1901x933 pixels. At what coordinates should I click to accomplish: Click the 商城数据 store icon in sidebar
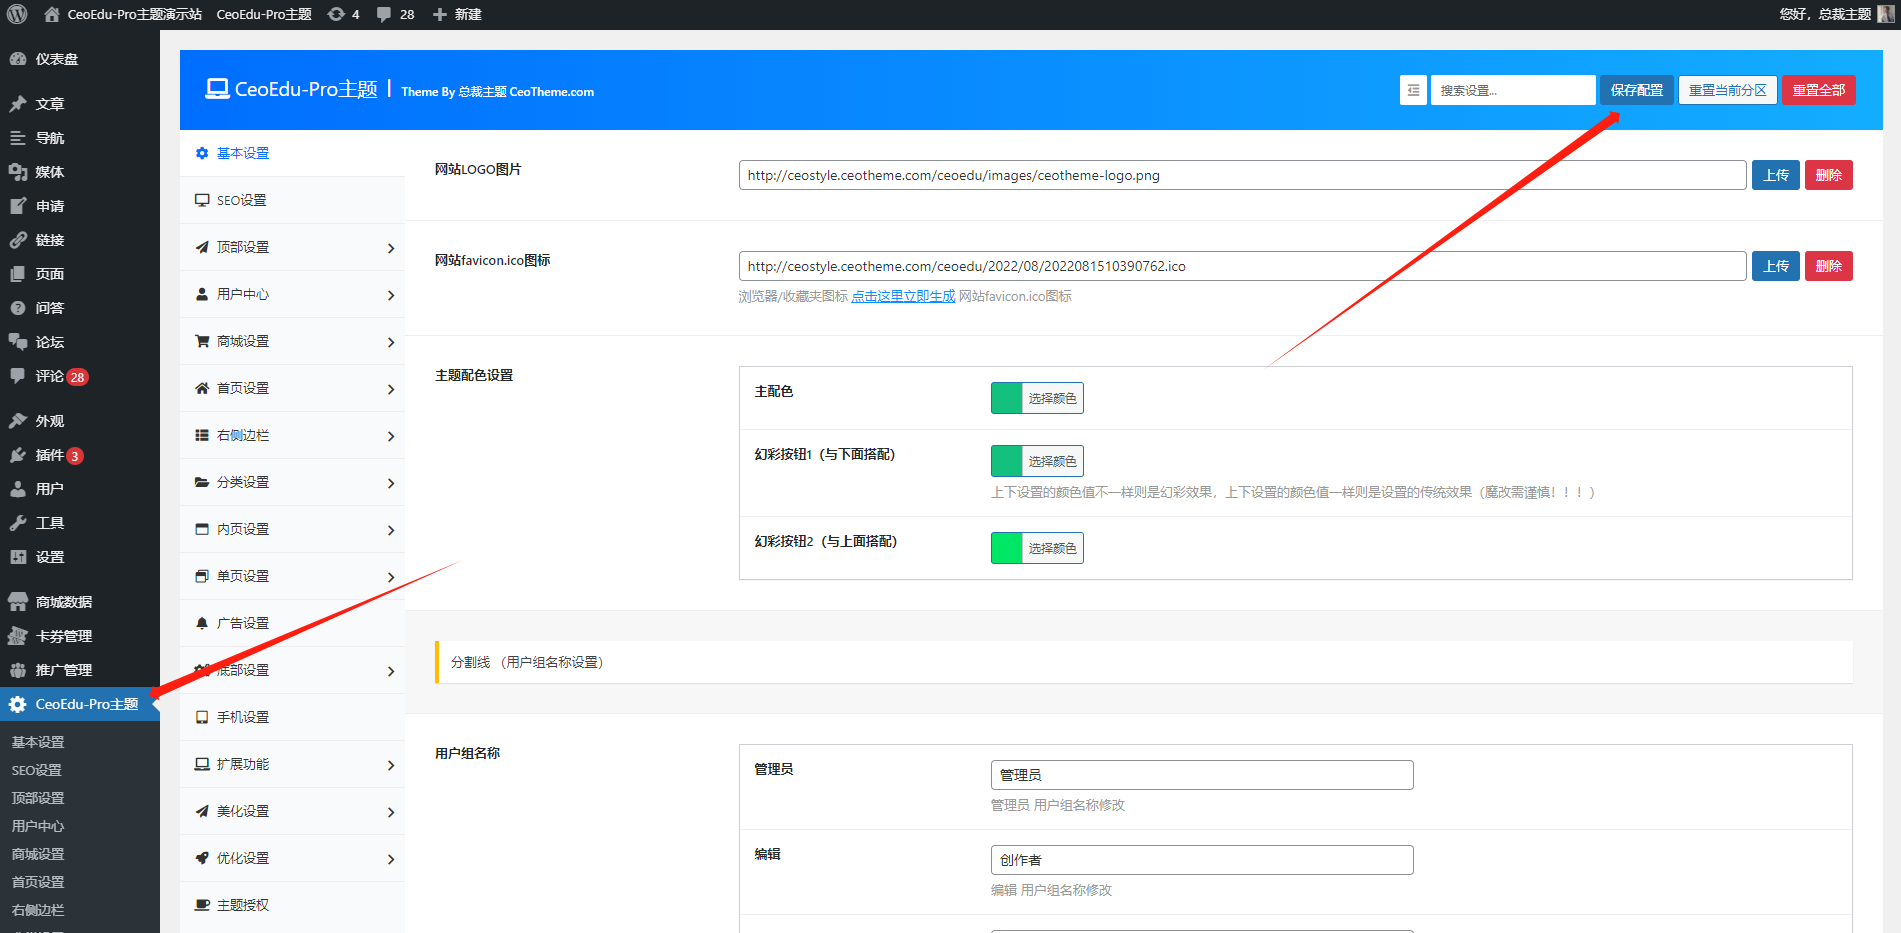pyautogui.click(x=18, y=602)
